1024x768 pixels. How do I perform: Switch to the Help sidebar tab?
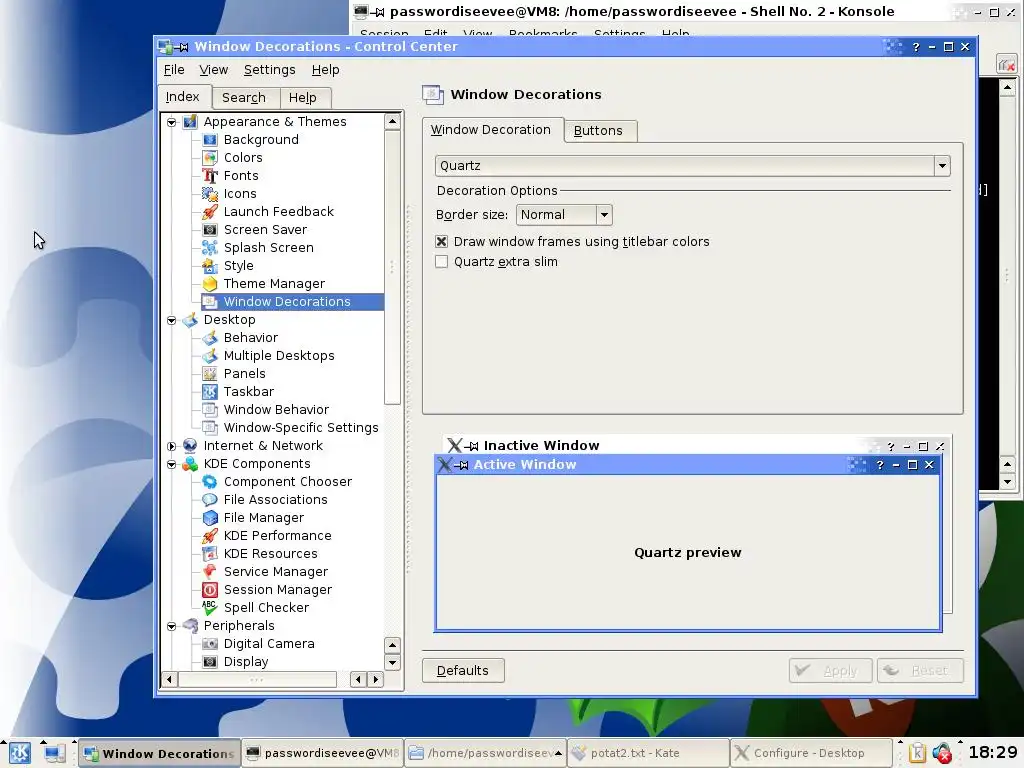303,98
